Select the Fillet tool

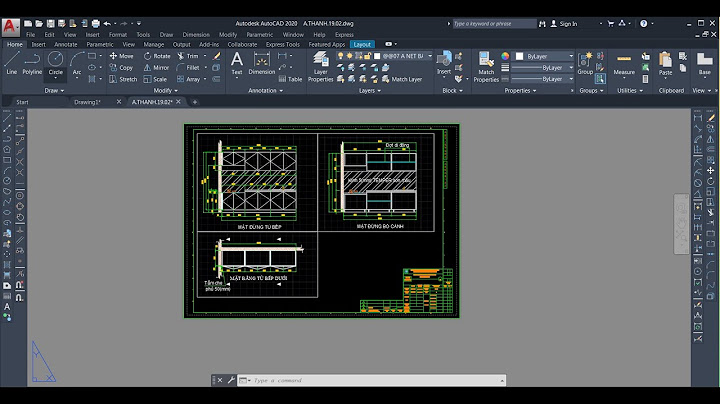[x=188, y=67]
